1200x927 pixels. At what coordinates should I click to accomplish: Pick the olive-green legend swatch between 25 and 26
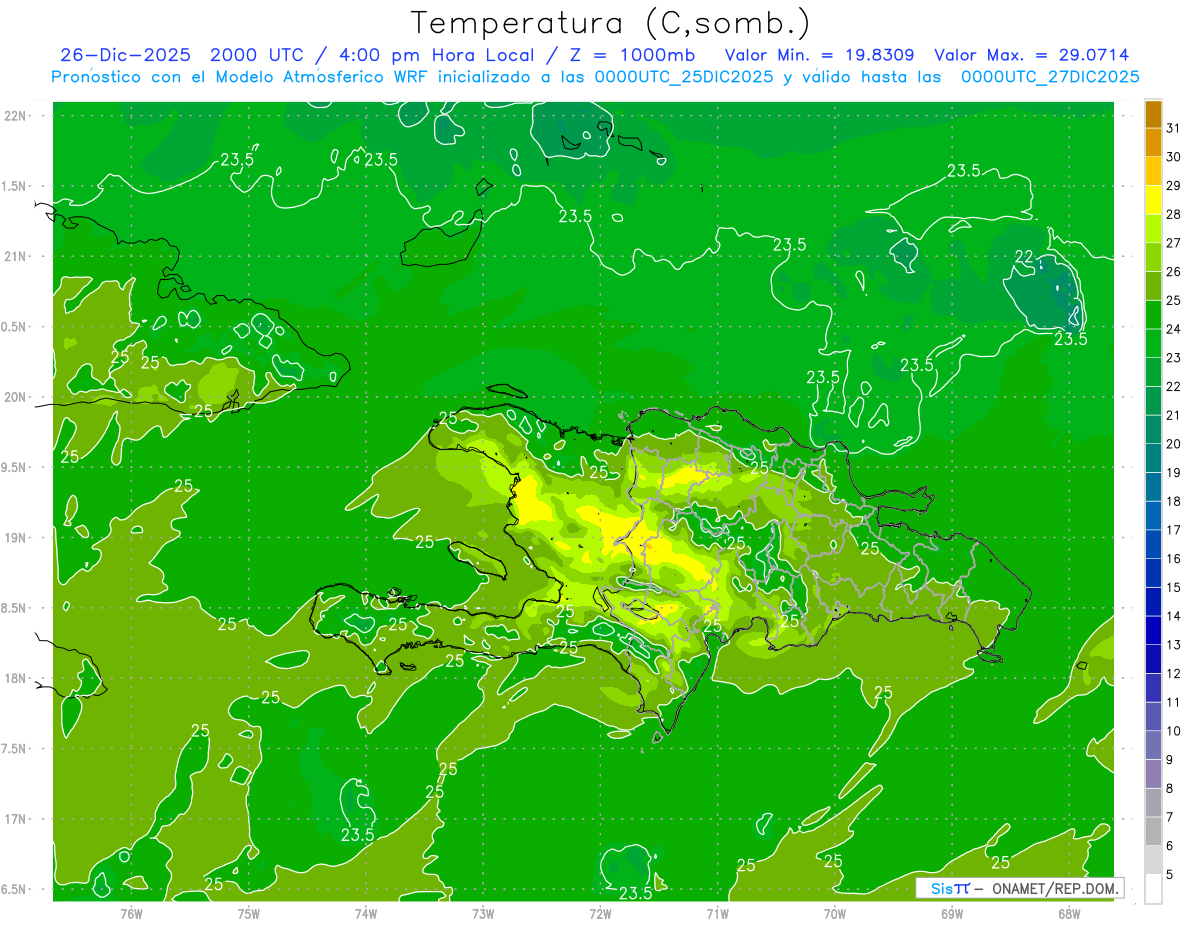[1153, 286]
